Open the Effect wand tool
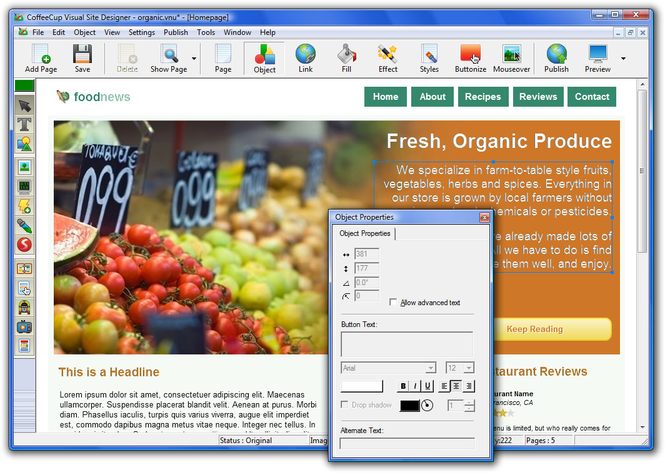 coord(388,59)
